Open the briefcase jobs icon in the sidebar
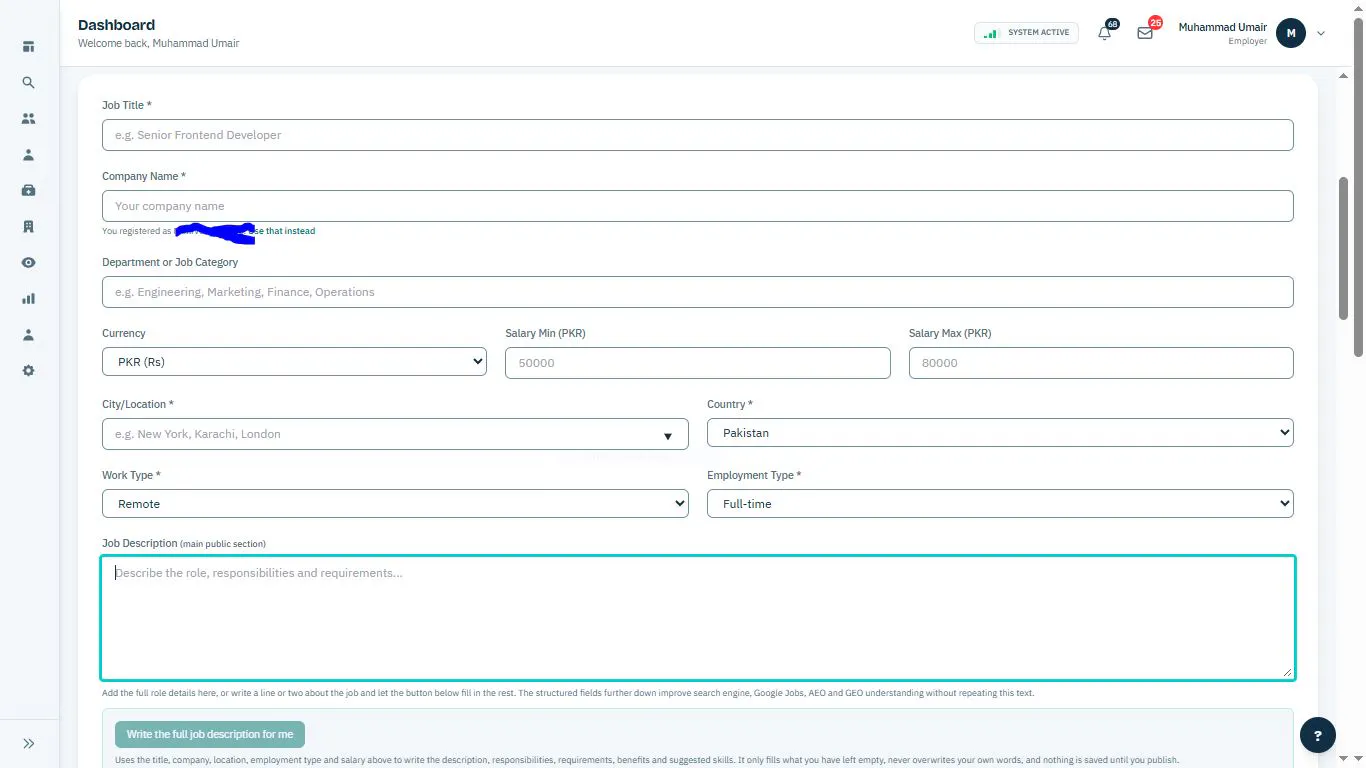 (28, 191)
